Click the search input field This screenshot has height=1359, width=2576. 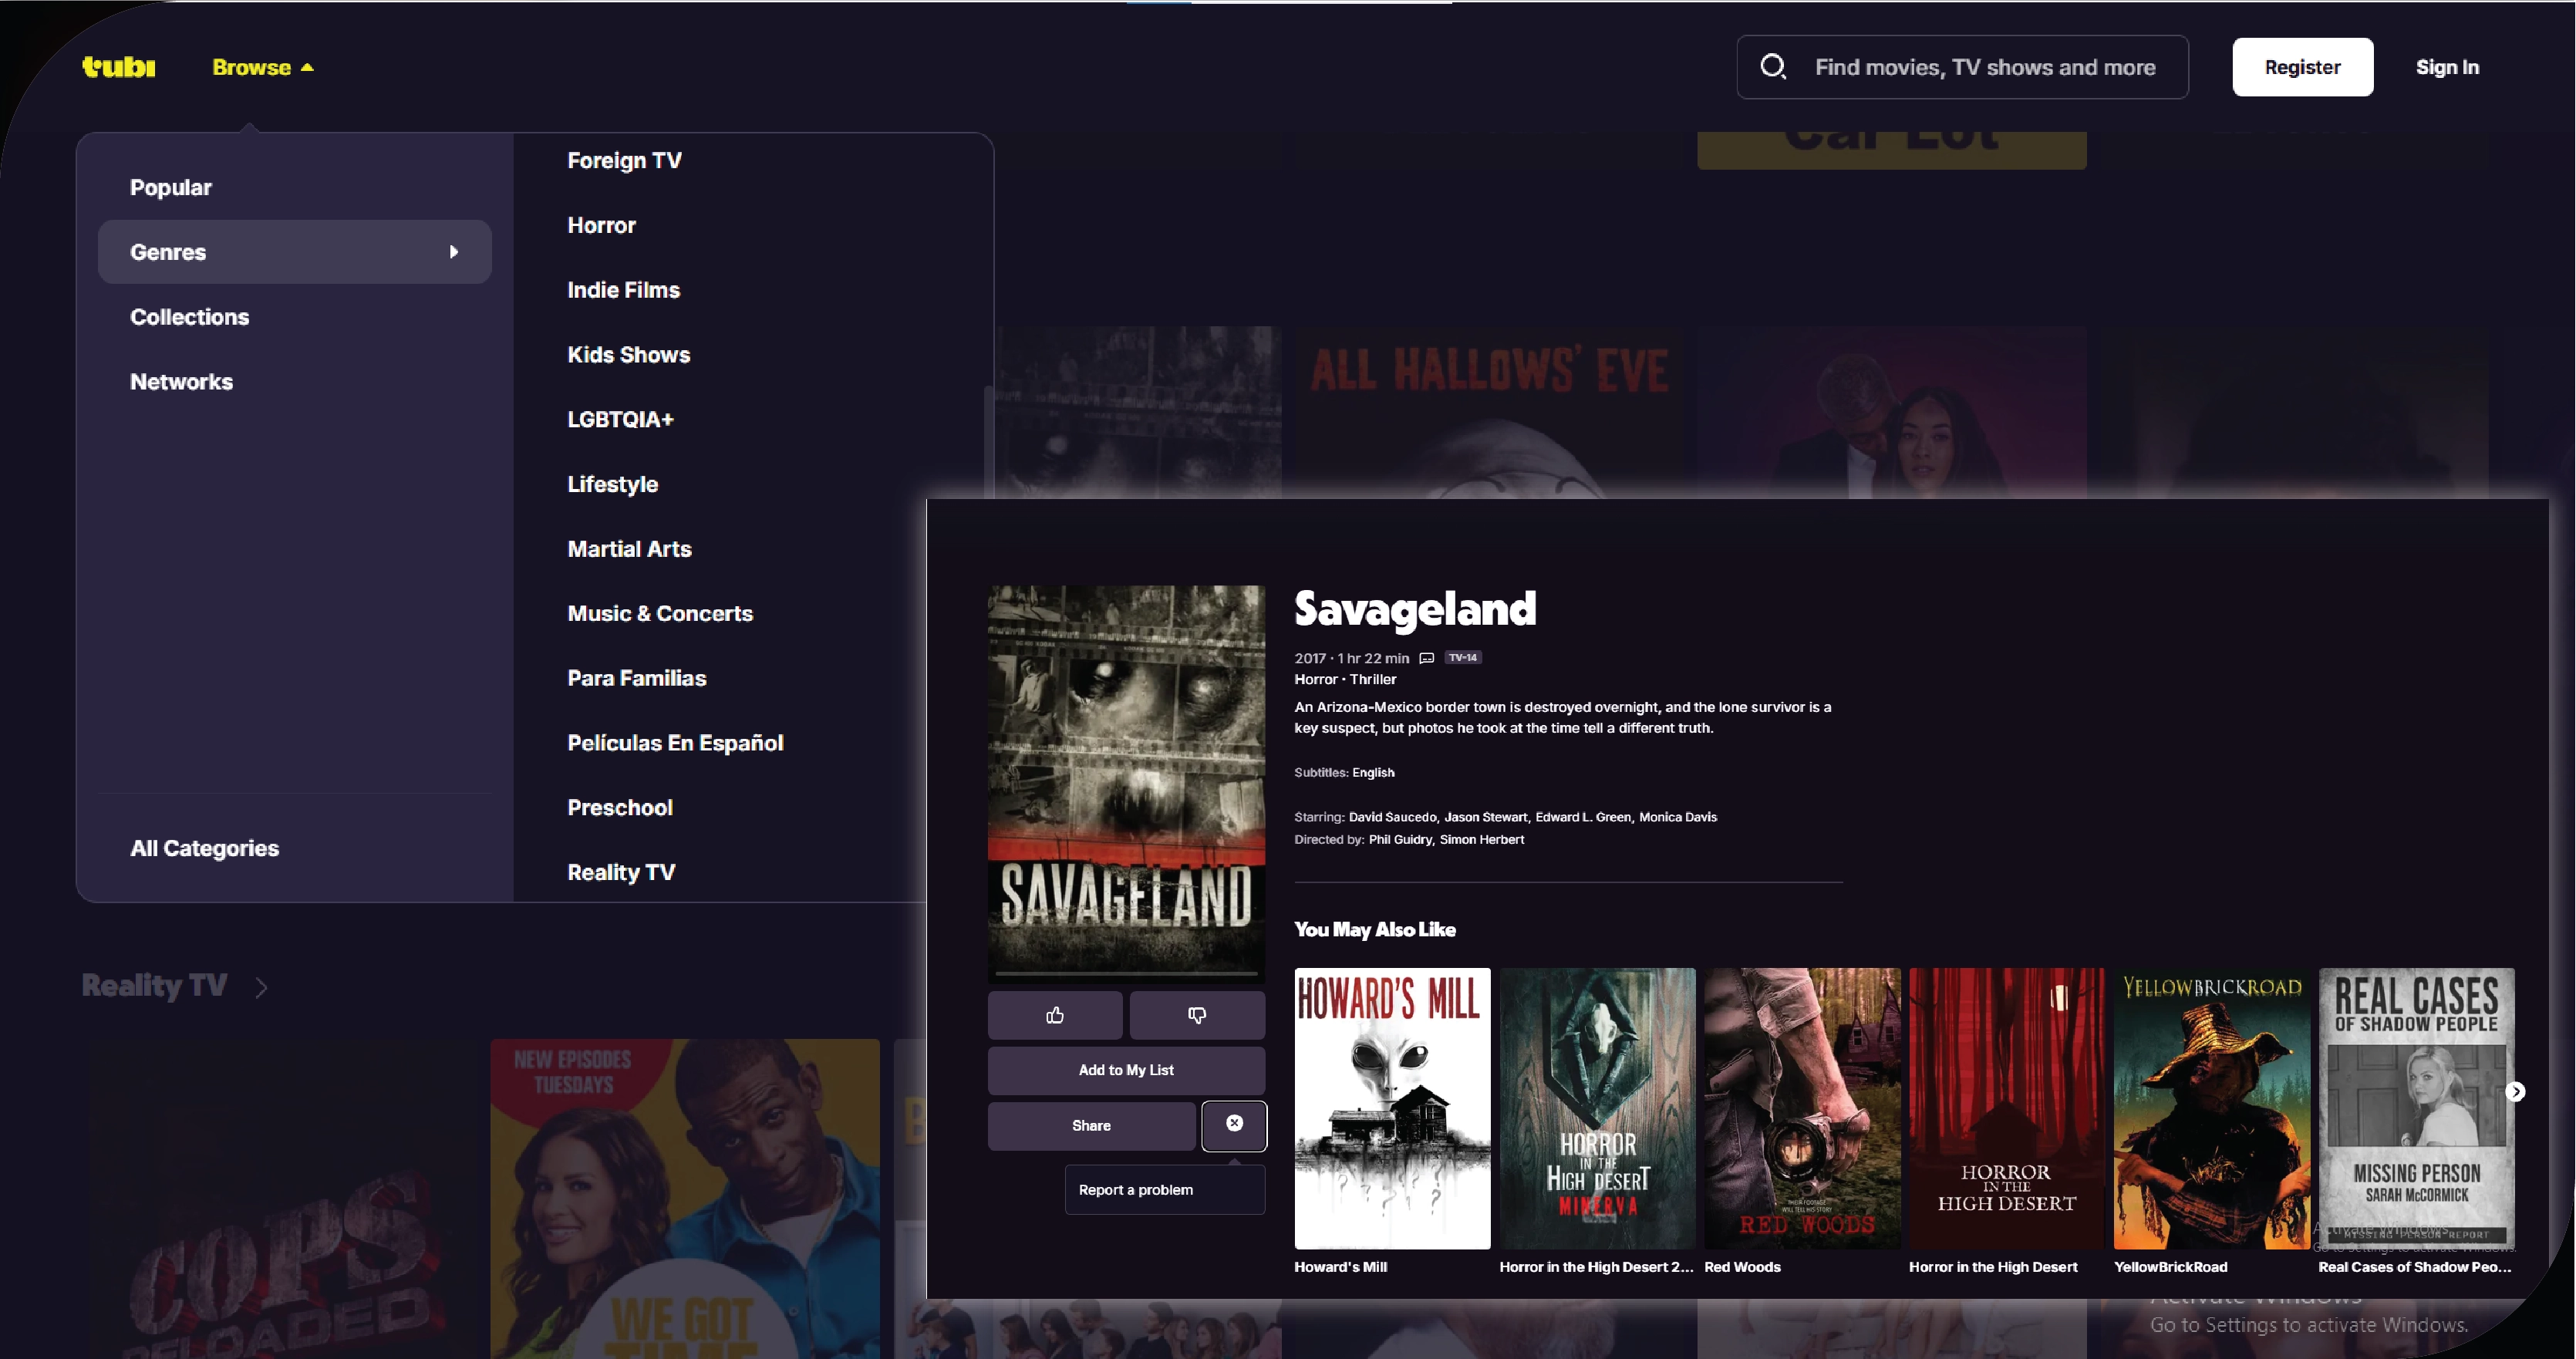tap(1984, 67)
